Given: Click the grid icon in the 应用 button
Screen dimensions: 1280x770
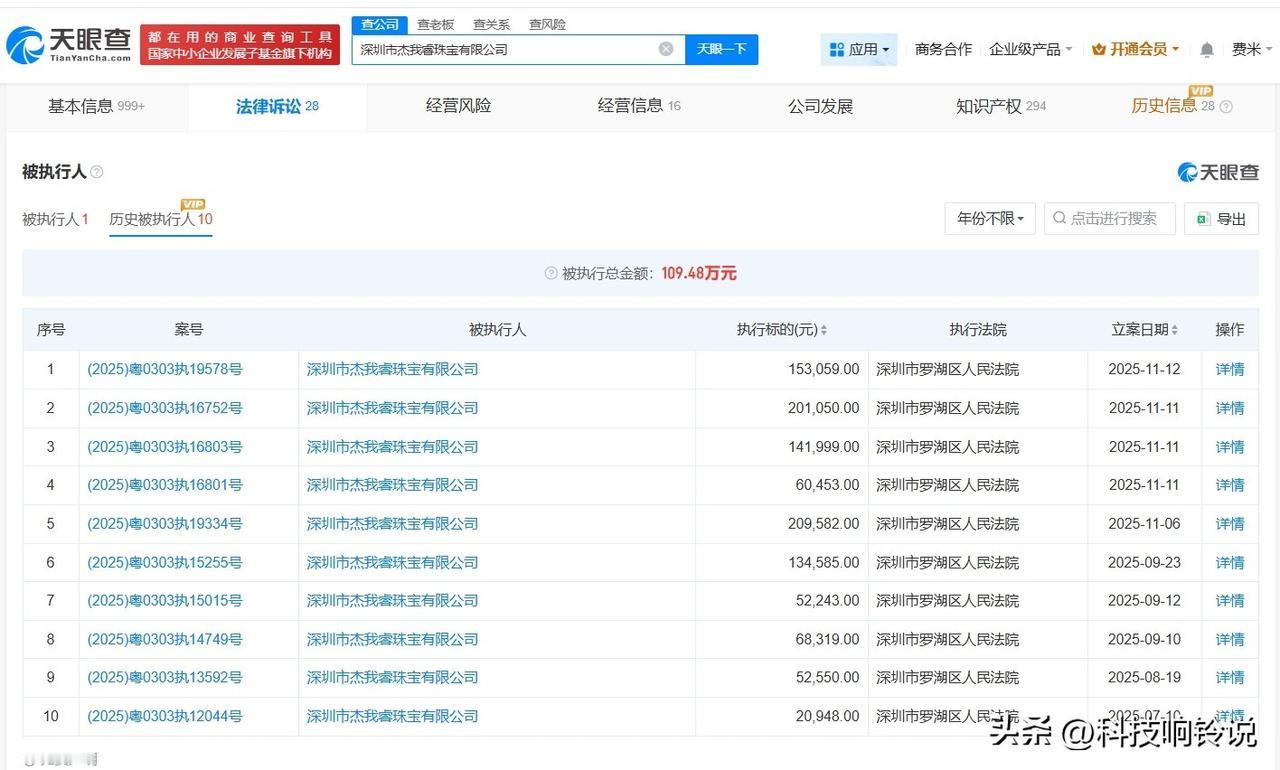Looking at the screenshot, I should tap(836, 49).
